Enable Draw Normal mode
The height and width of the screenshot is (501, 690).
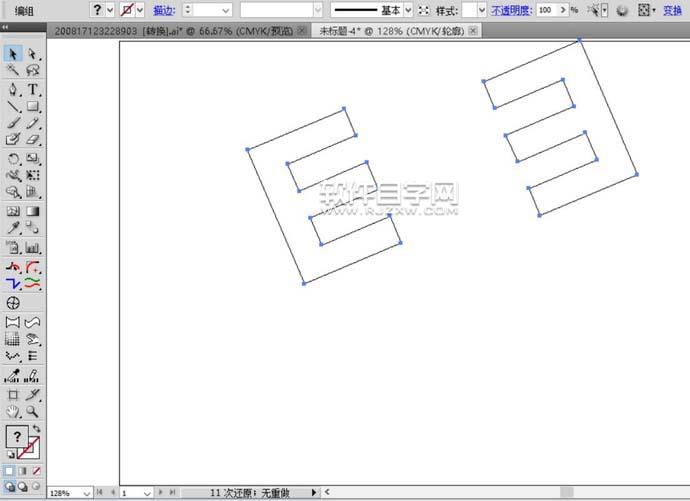pyautogui.click(x=9, y=486)
